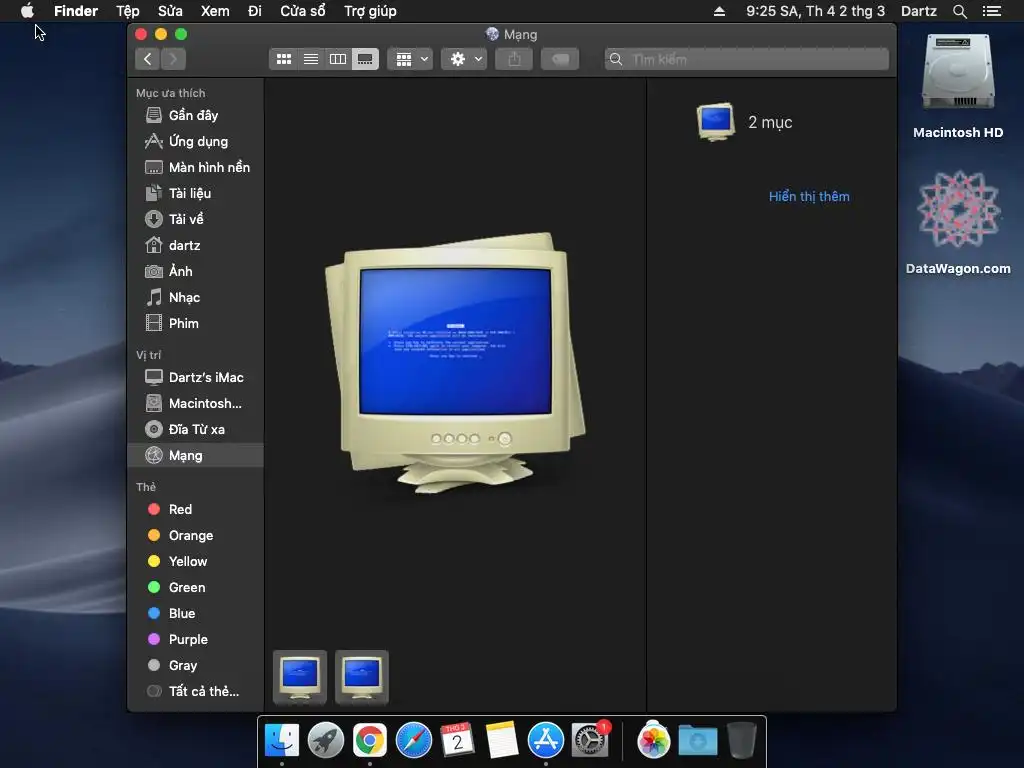The width and height of the screenshot is (1024, 768).
Task: Open the Apple menu
Action: tap(27, 11)
